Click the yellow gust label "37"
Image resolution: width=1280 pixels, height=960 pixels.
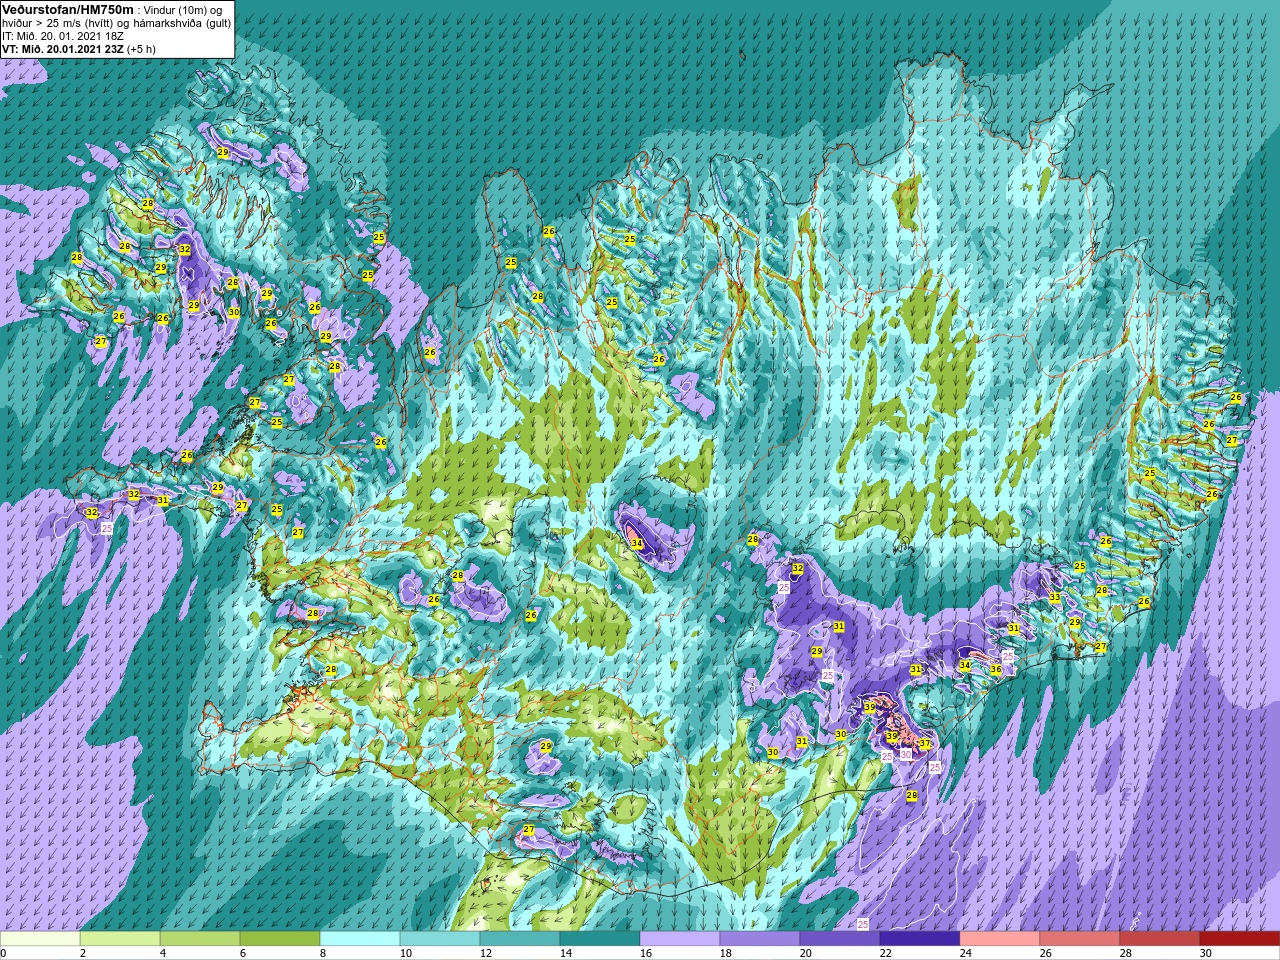click(925, 744)
